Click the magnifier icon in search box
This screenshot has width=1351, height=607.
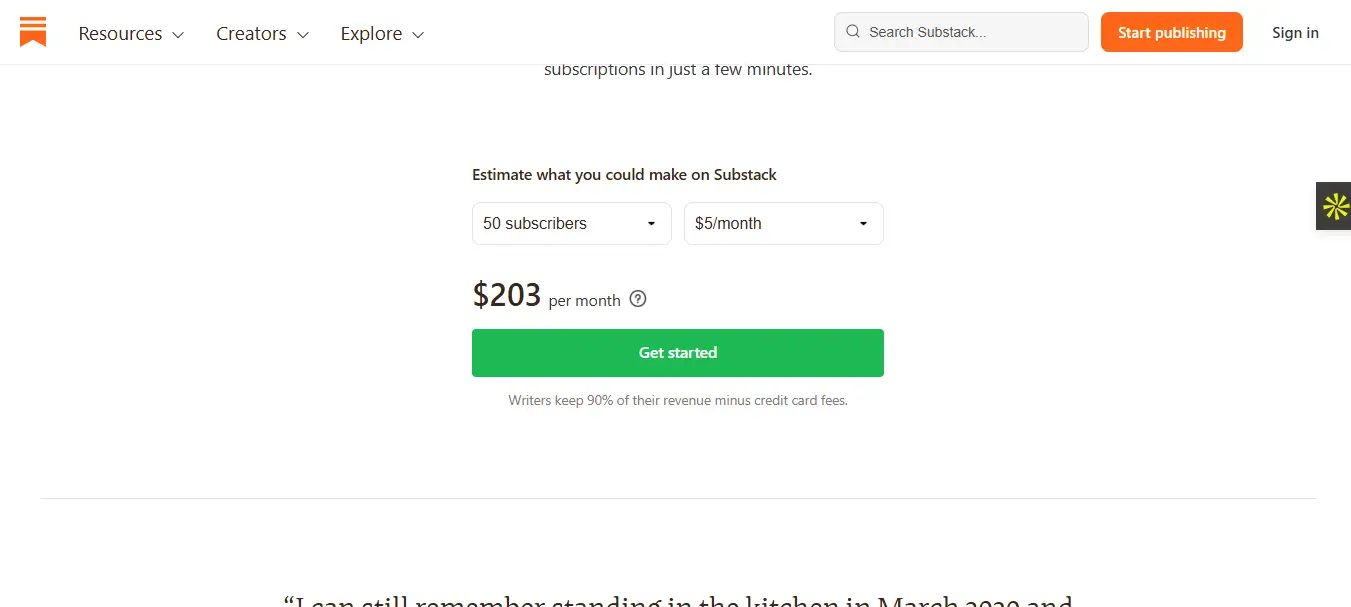853,32
